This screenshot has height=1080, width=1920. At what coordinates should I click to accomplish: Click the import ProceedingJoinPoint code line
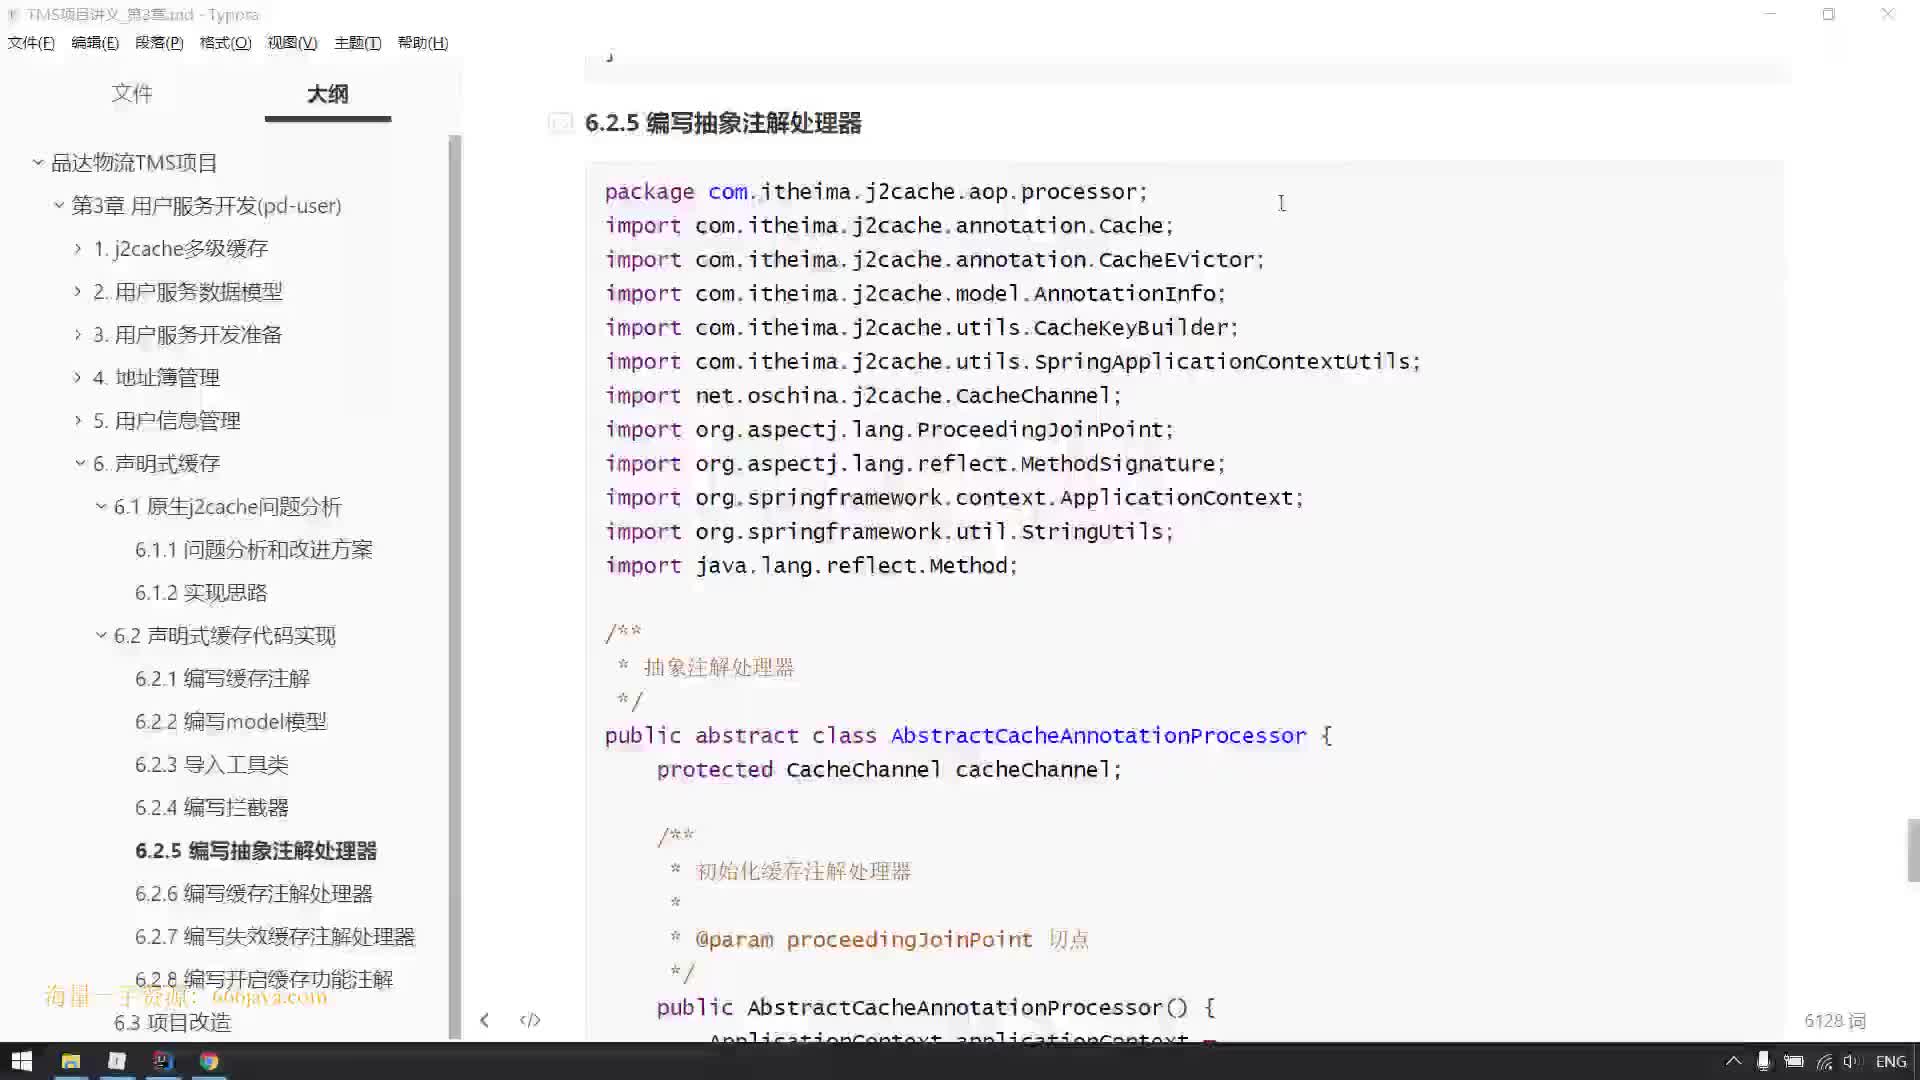889,429
